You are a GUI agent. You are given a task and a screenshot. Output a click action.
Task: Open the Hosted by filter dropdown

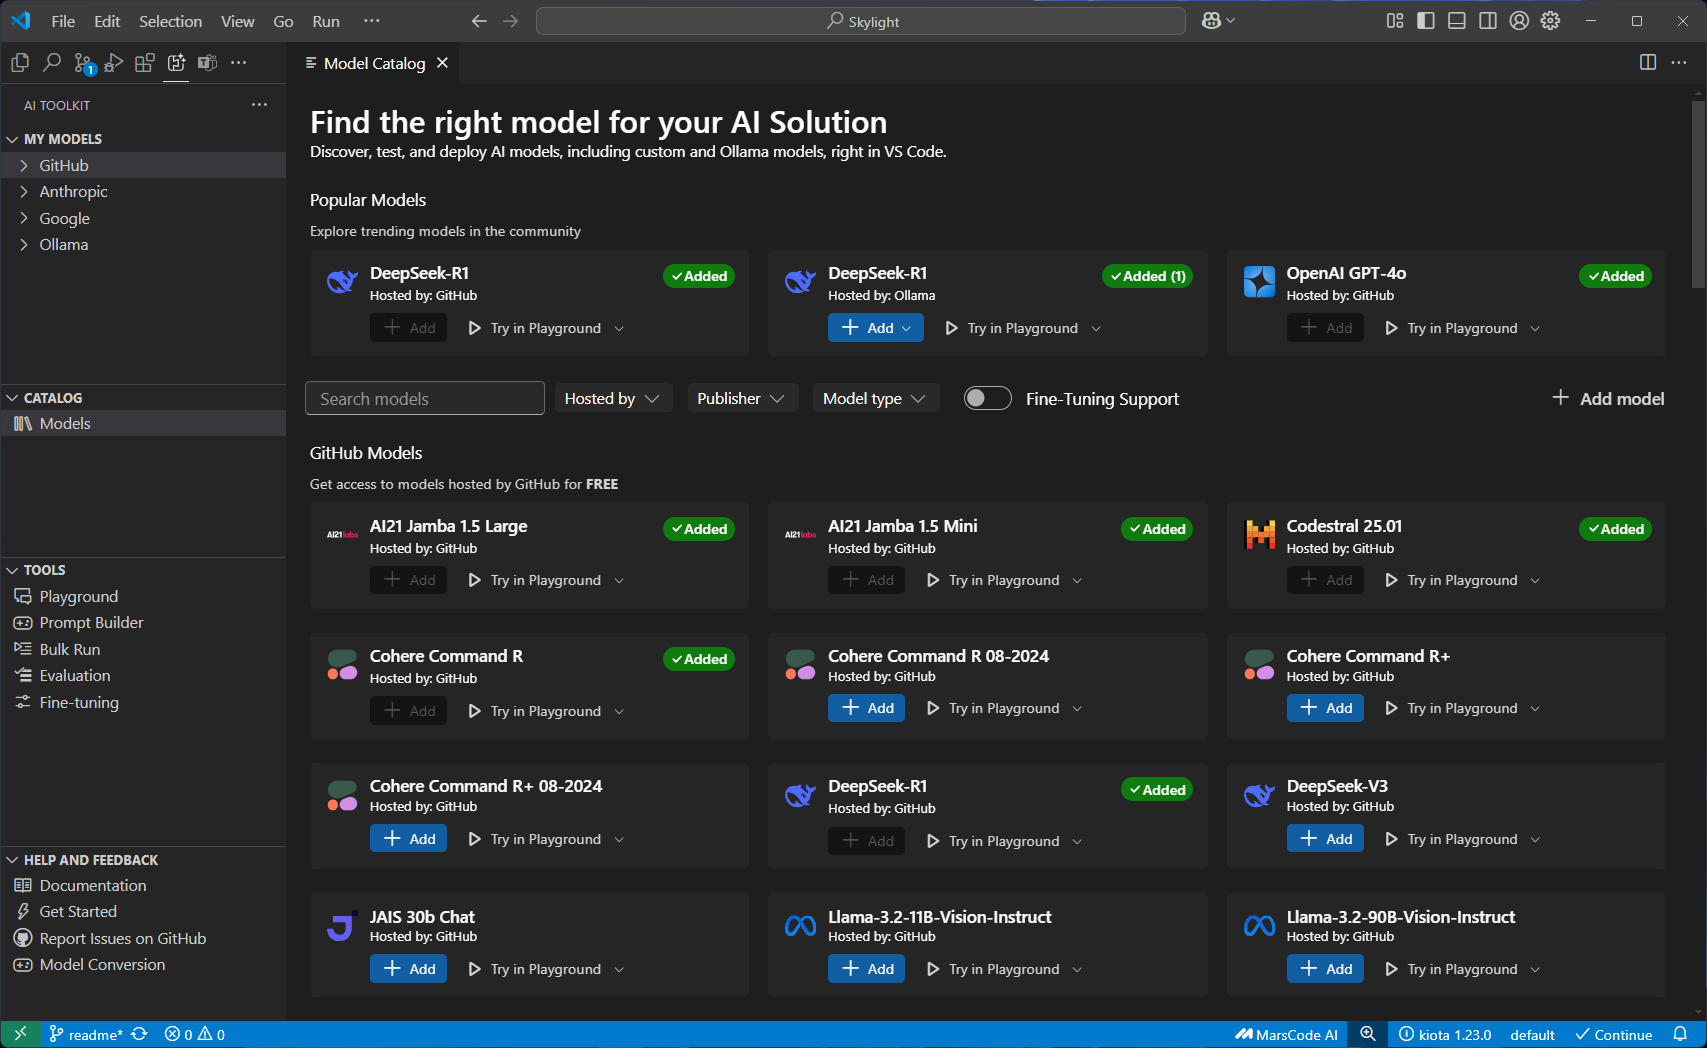coord(612,398)
